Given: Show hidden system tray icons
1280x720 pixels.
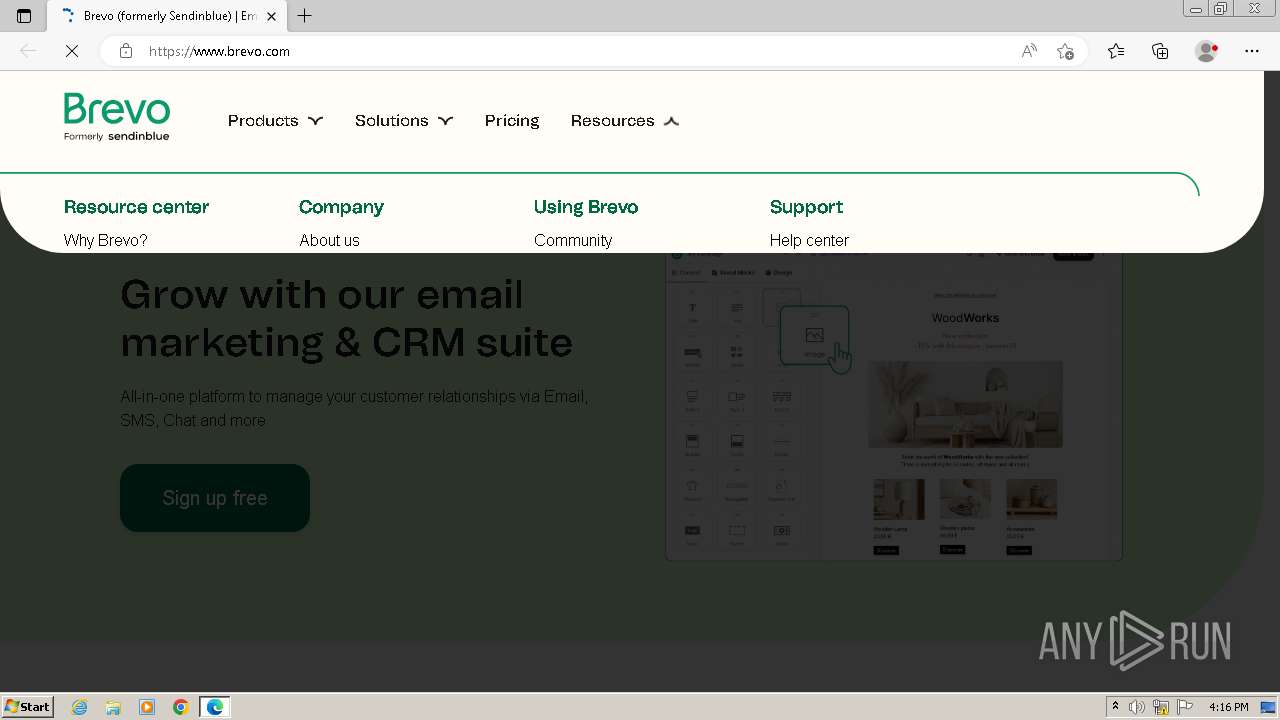Looking at the screenshot, I should (1116, 707).
